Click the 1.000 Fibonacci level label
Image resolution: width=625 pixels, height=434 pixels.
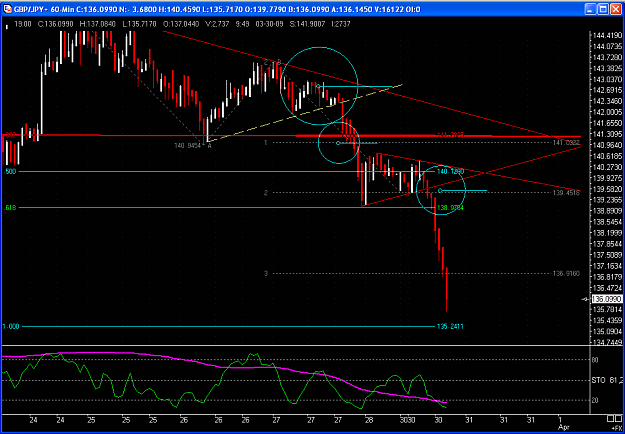pos(11,326)
